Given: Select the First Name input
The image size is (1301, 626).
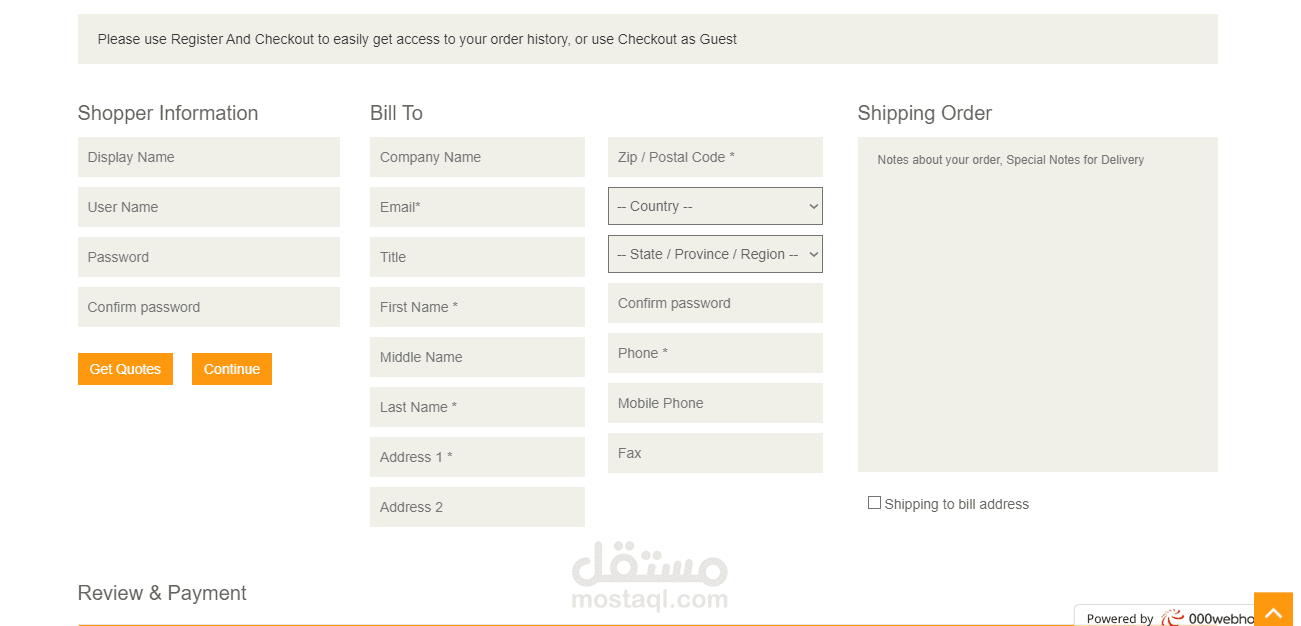Looking at the screenshot, I should [477, 307].
